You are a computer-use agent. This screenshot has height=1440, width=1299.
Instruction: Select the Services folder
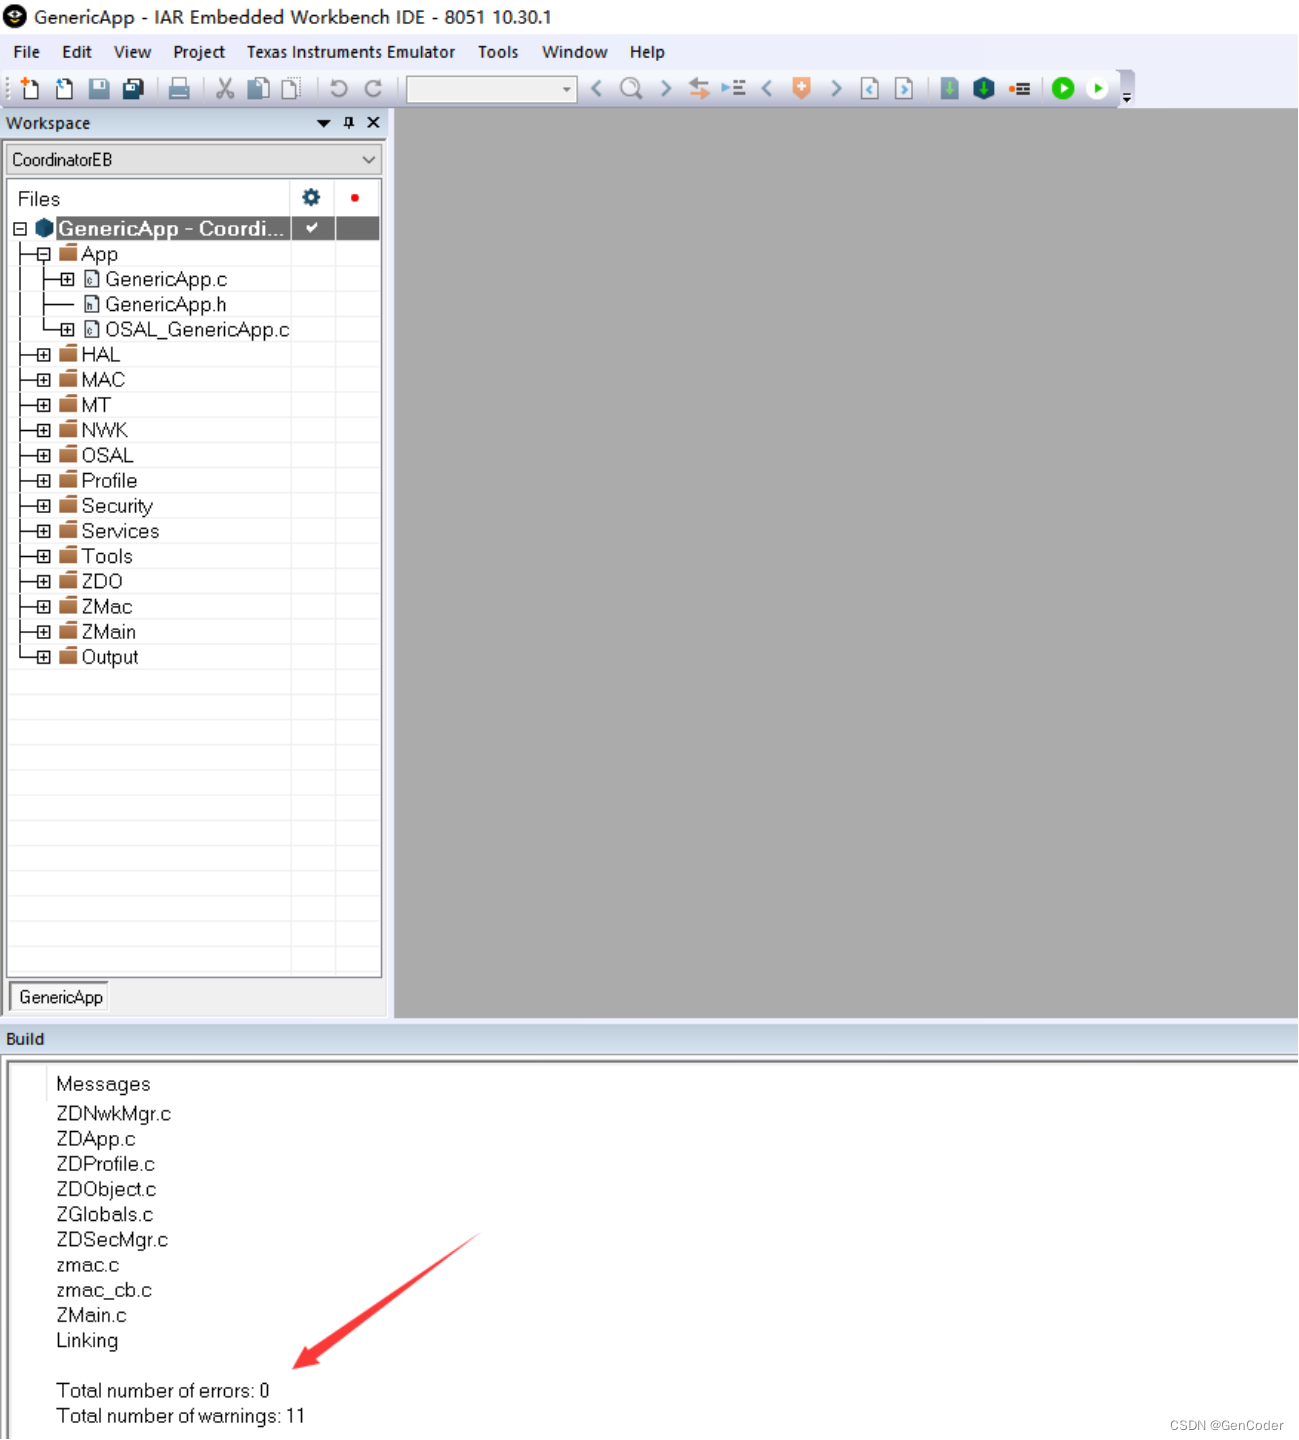(x=120, y=531)
